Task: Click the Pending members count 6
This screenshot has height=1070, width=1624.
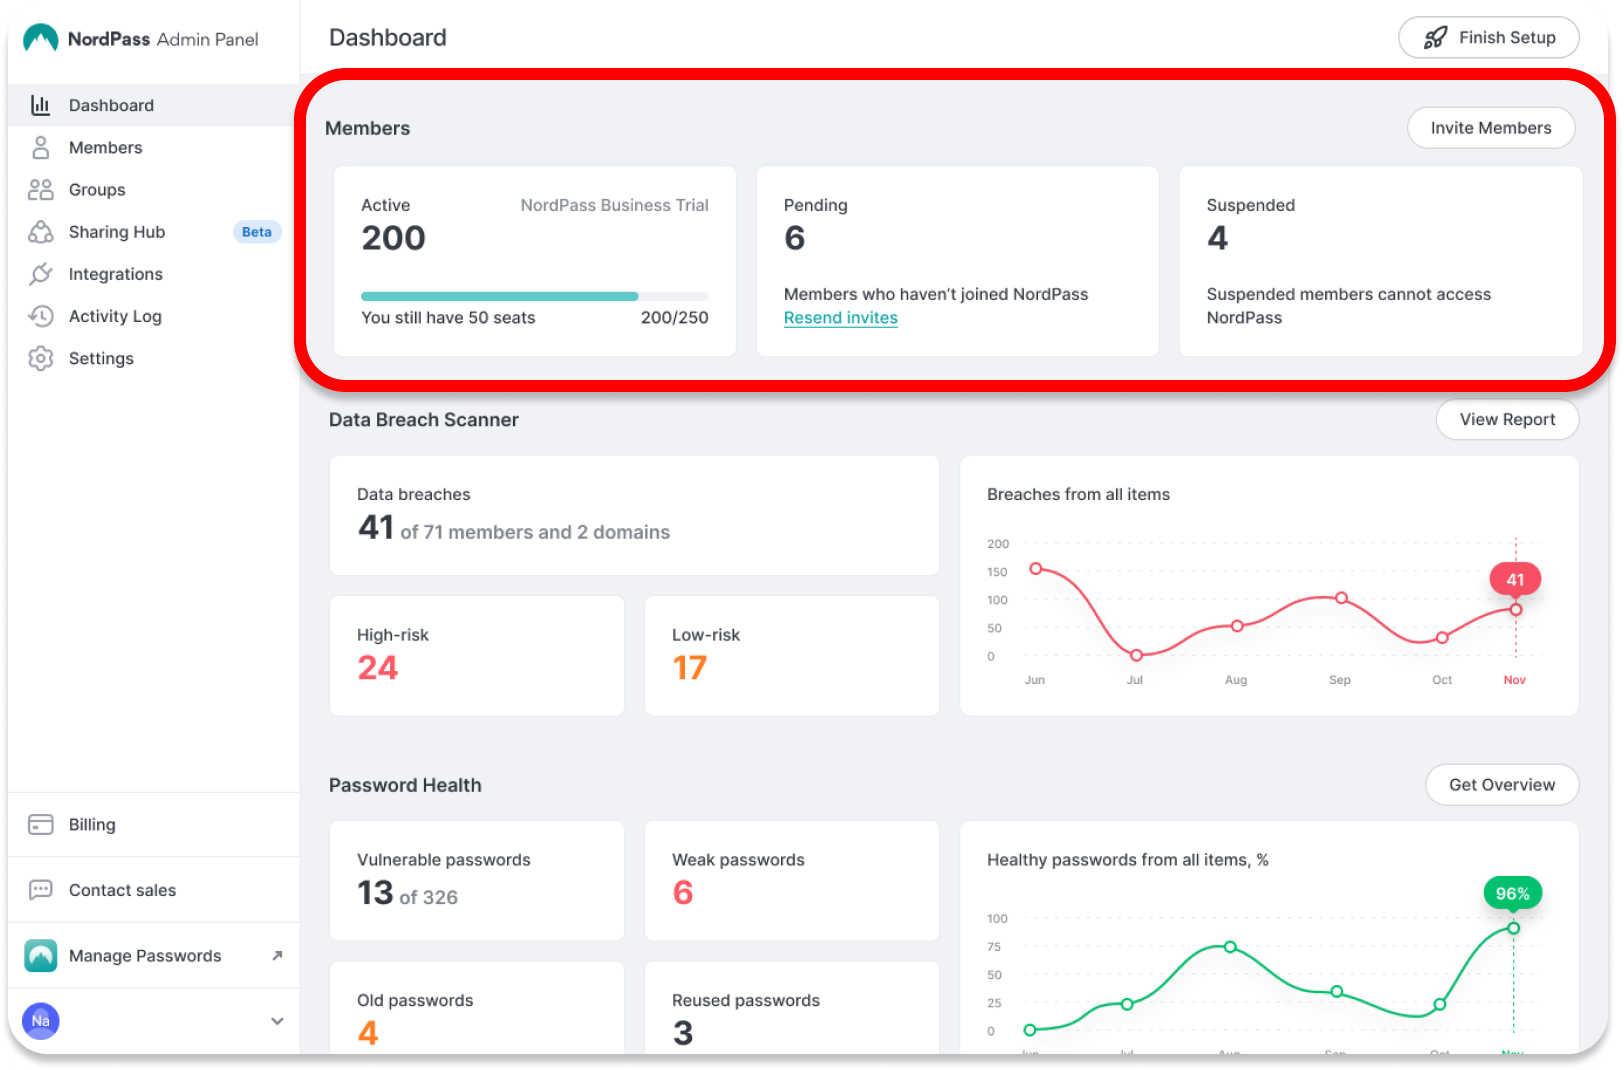Action: point(794,238)
